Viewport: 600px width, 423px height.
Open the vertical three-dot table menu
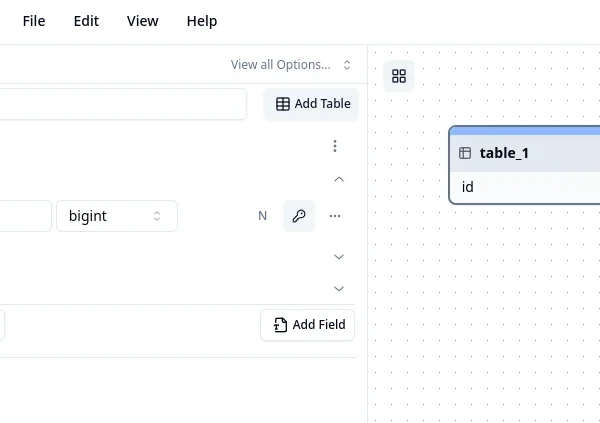click(335, 146)
